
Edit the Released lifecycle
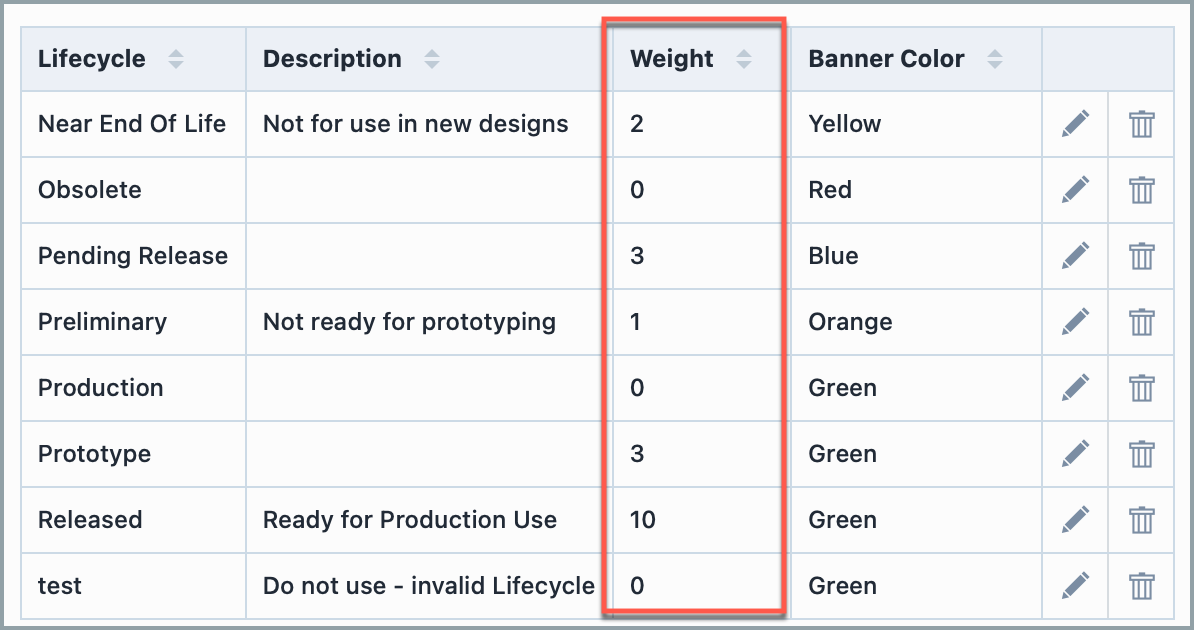[1074, 520]
